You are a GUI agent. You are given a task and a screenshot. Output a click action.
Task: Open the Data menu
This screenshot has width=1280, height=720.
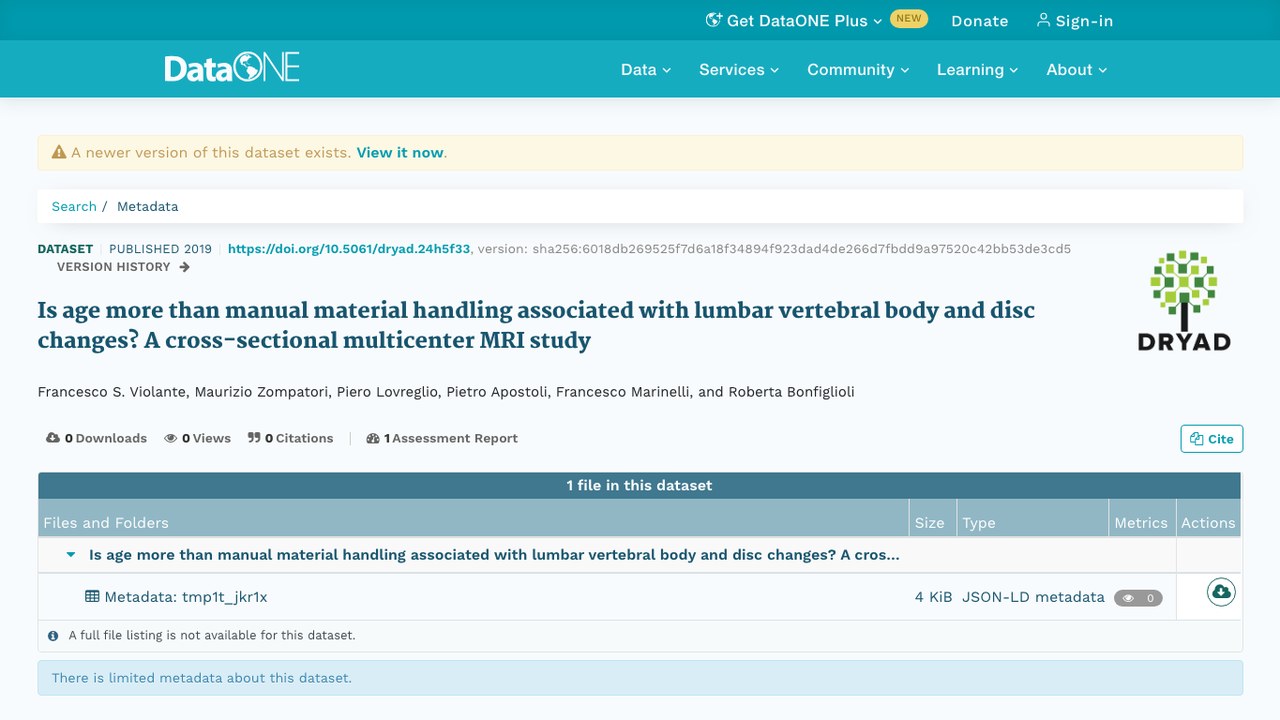(x=646, y=69)
